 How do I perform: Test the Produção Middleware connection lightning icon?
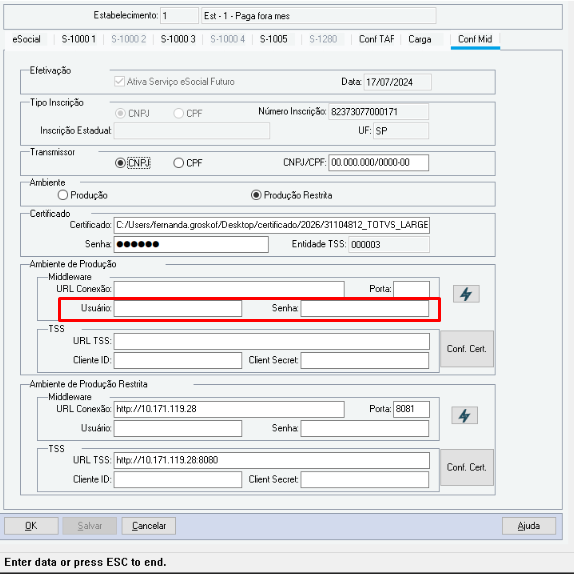466,294
